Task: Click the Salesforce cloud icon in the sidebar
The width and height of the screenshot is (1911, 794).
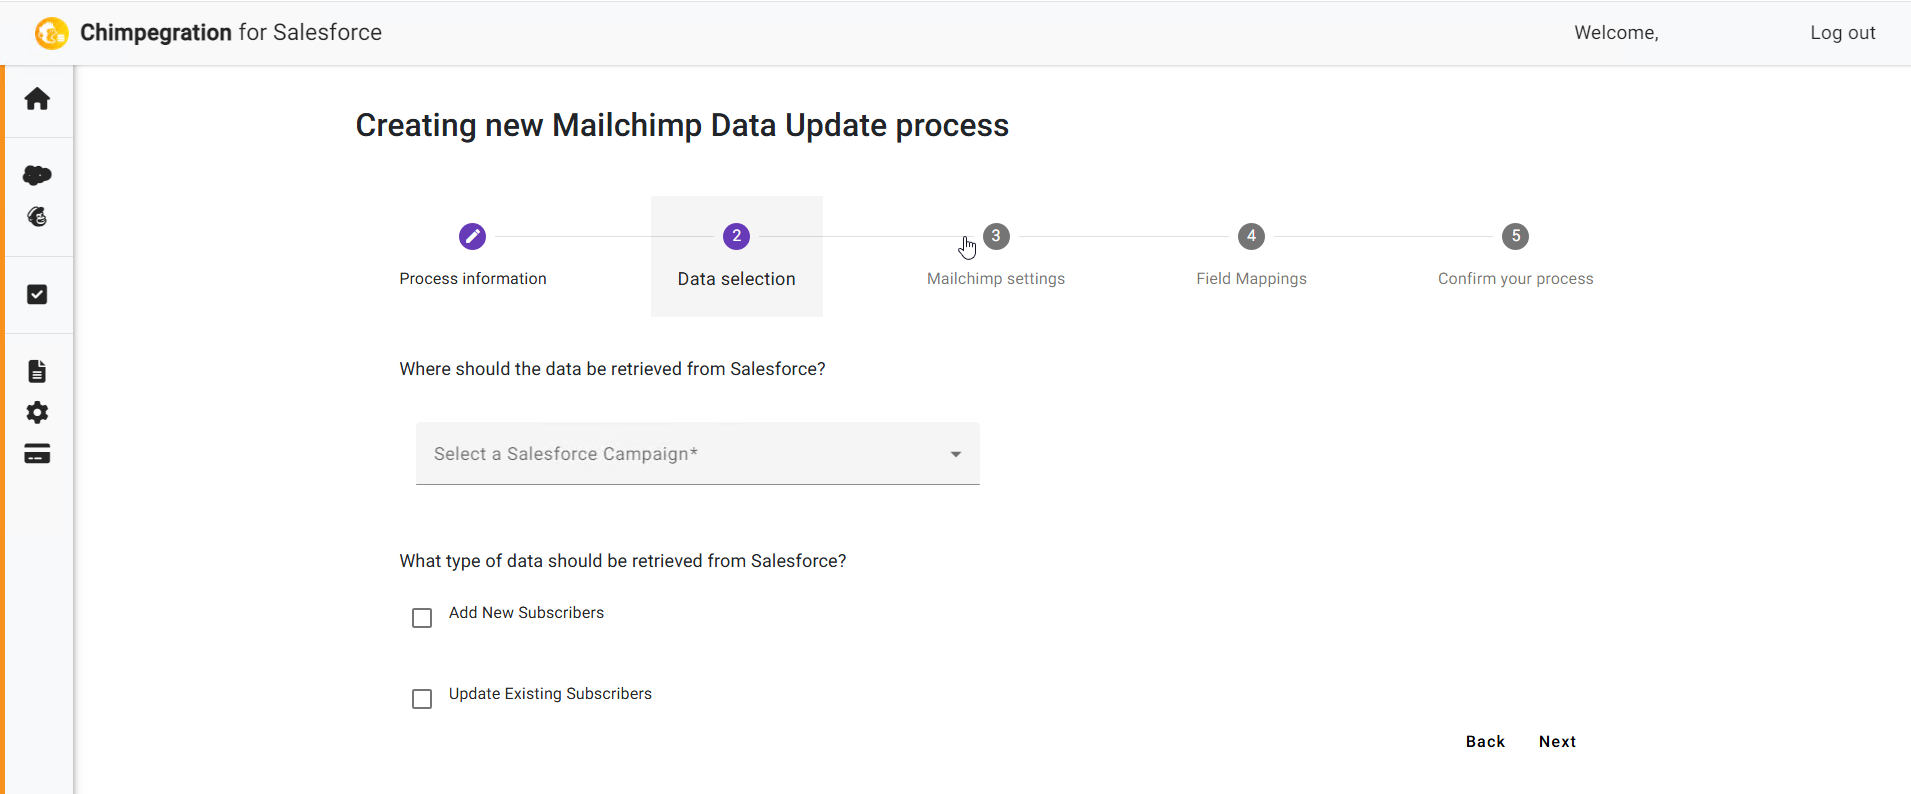Action: click(x=37, y=175)
